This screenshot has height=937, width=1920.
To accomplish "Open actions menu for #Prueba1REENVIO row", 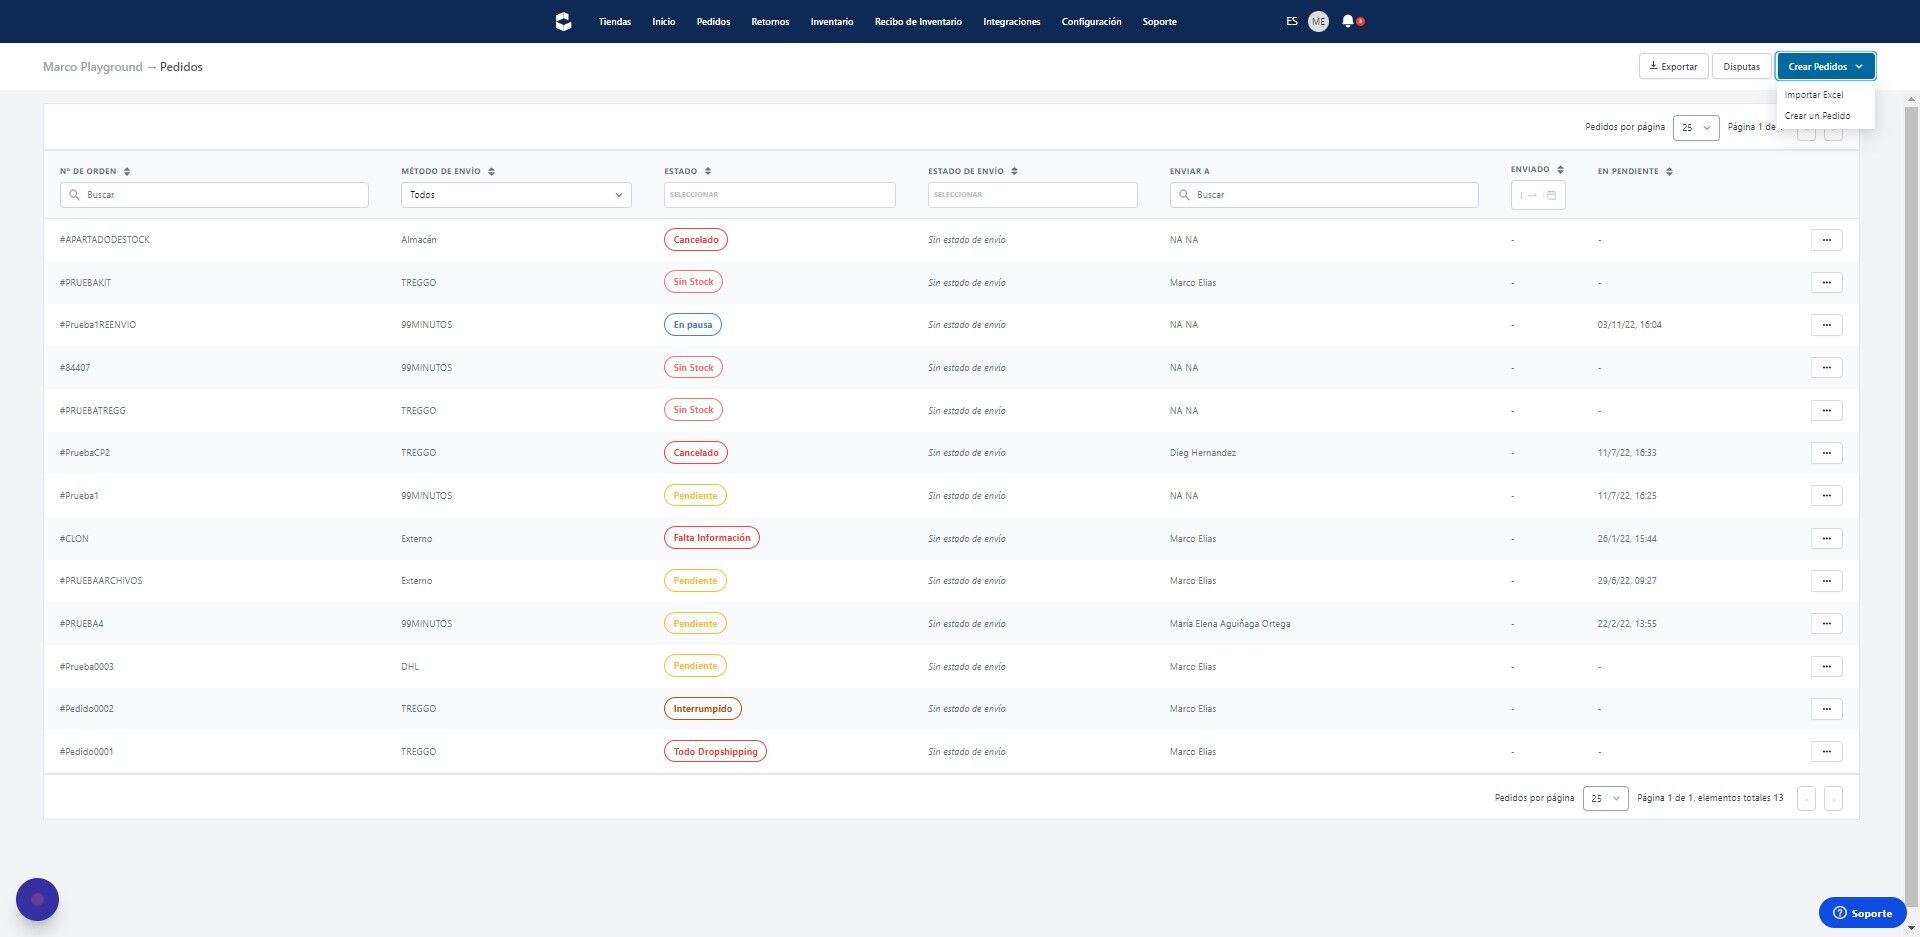I will coord(1826,325).
